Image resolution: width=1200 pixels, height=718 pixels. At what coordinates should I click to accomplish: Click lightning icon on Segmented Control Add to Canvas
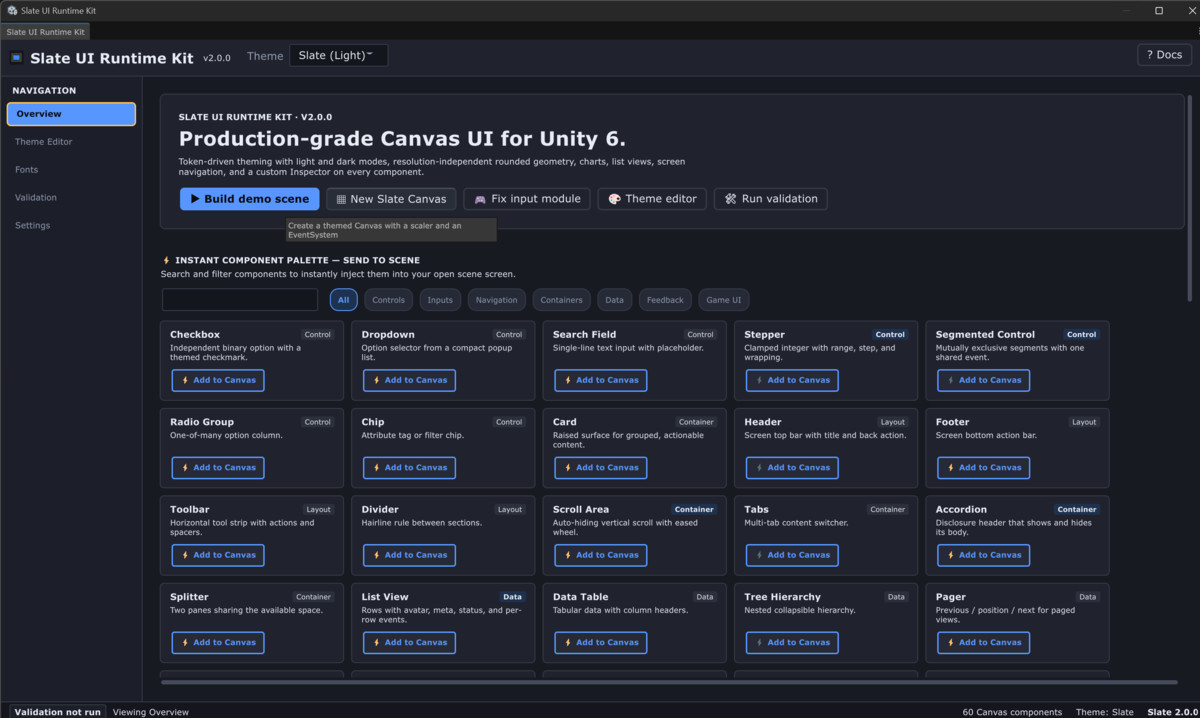(x=950, y=380)
